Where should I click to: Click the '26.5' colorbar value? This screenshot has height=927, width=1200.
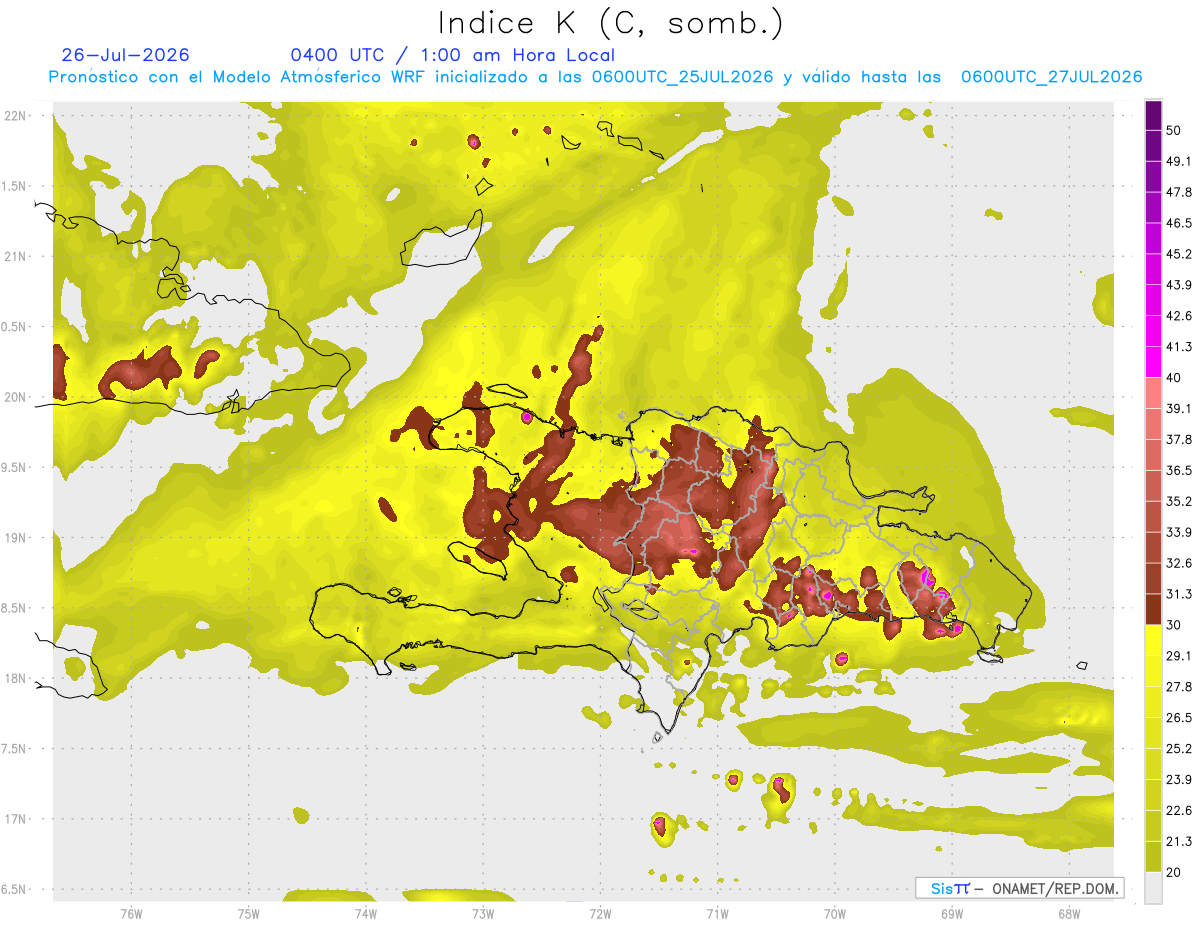coord(1180,718)
